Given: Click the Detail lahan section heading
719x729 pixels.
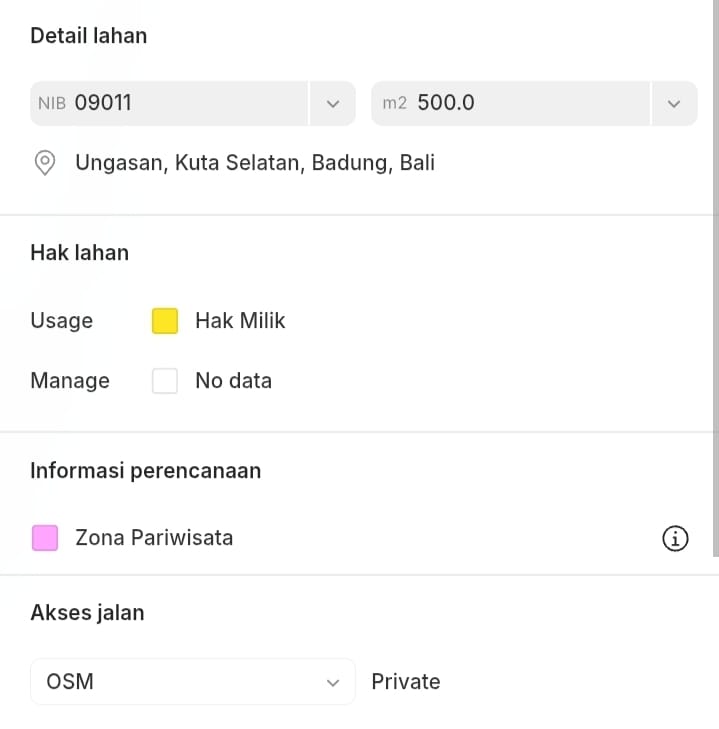Looking at the screenshot, I should point(89,36).
